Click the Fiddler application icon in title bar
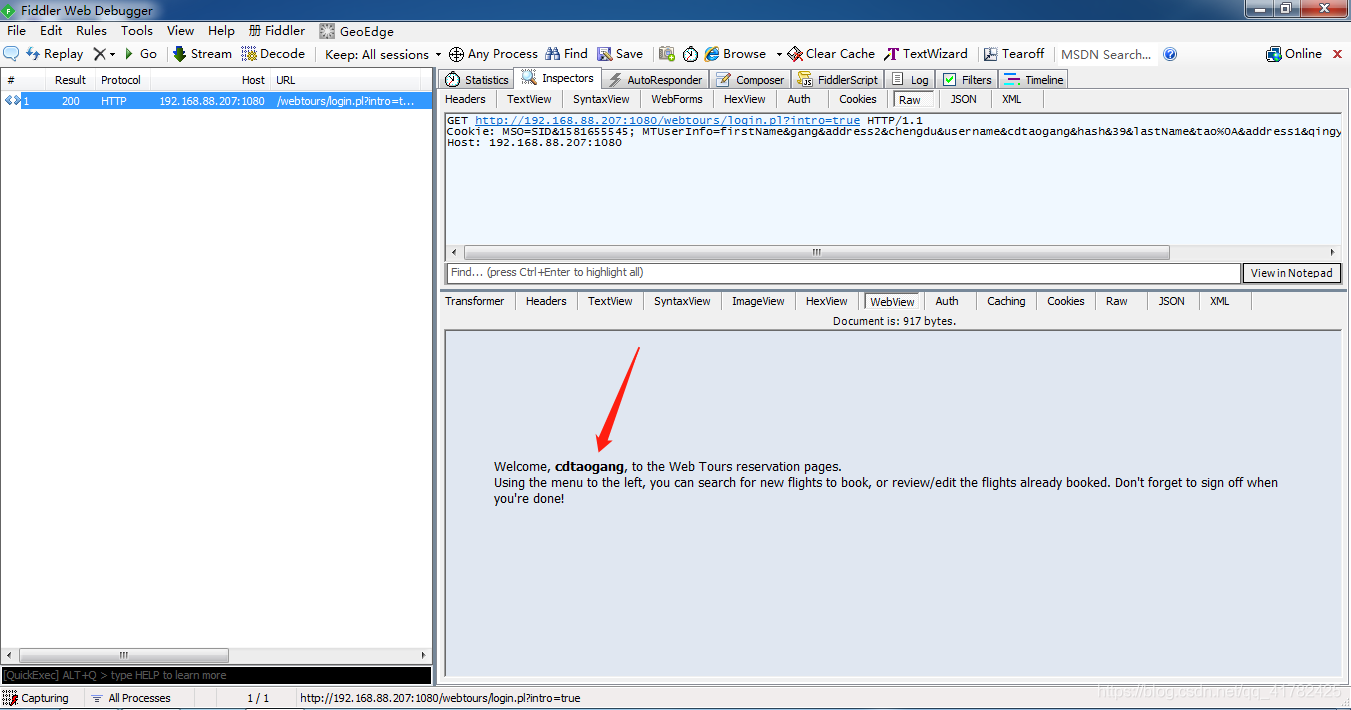The height and width of the screenshot is (710, 1351). pyautogui.click(x=9, y=11)
